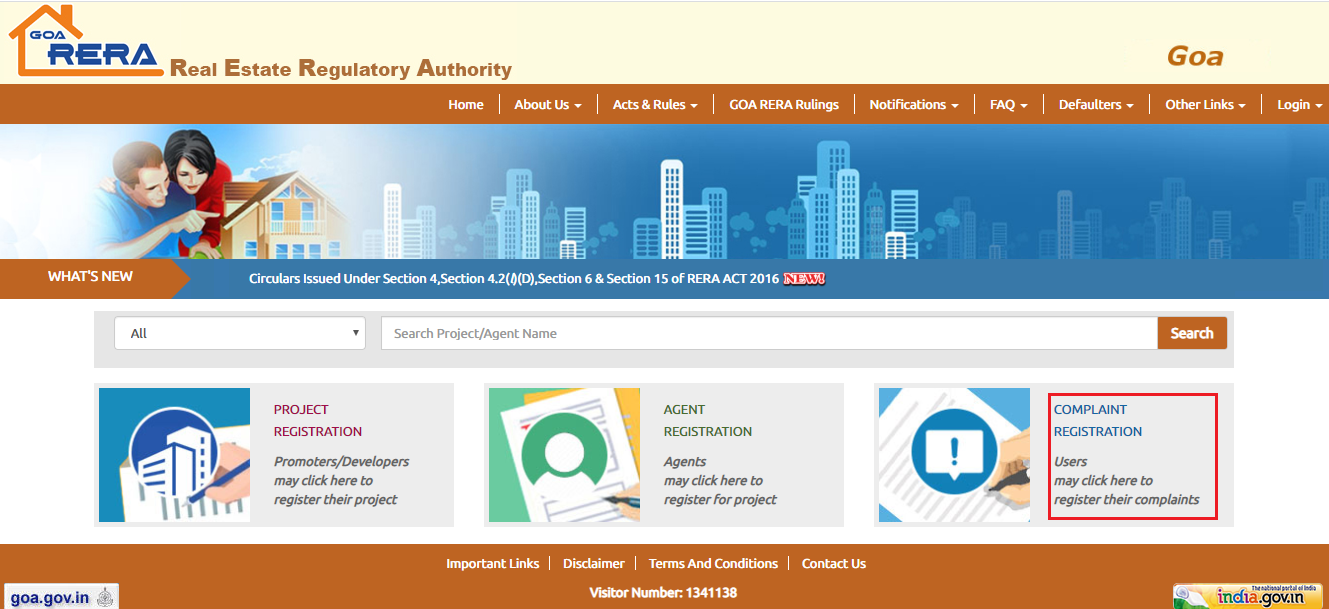Click the Agent Registration clipboard icon
This screenshot has height=609, width=1329.
click(564, 454)
